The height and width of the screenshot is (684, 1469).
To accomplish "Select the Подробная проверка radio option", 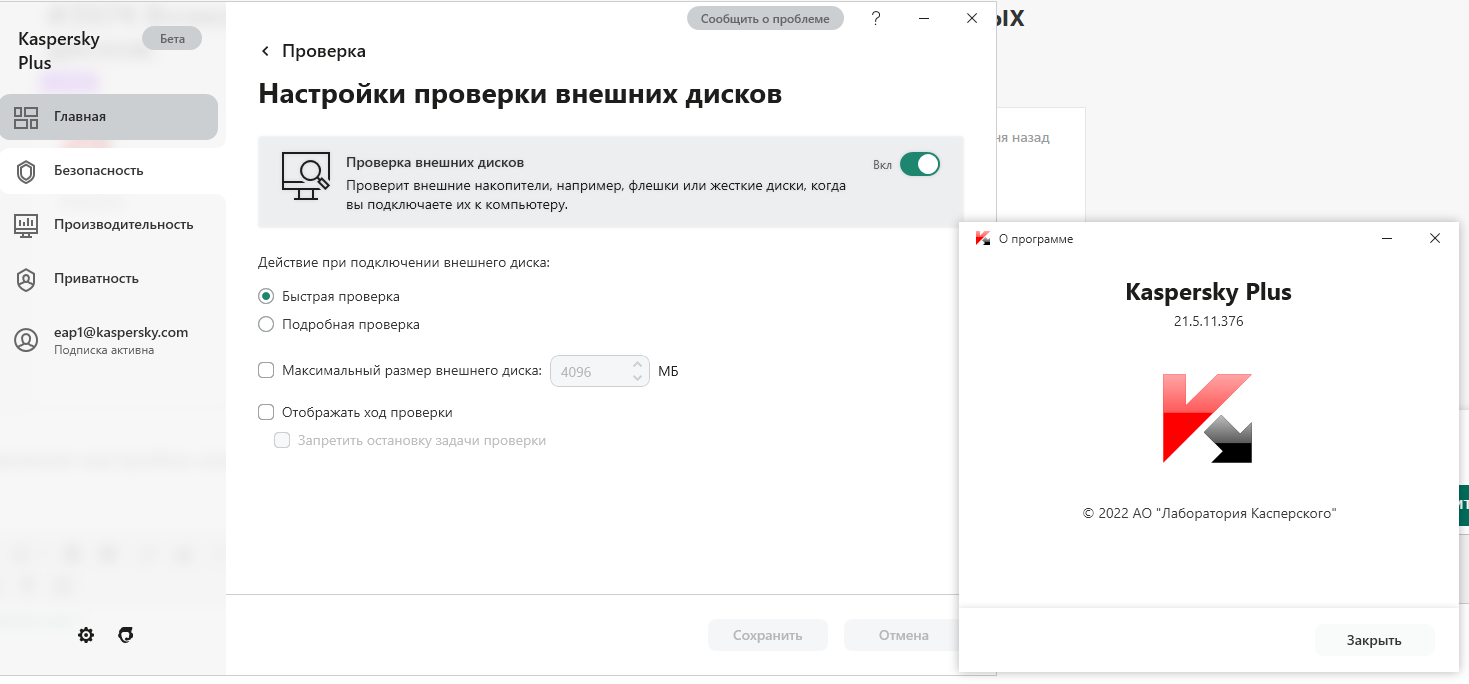I will tap(266, 325).
